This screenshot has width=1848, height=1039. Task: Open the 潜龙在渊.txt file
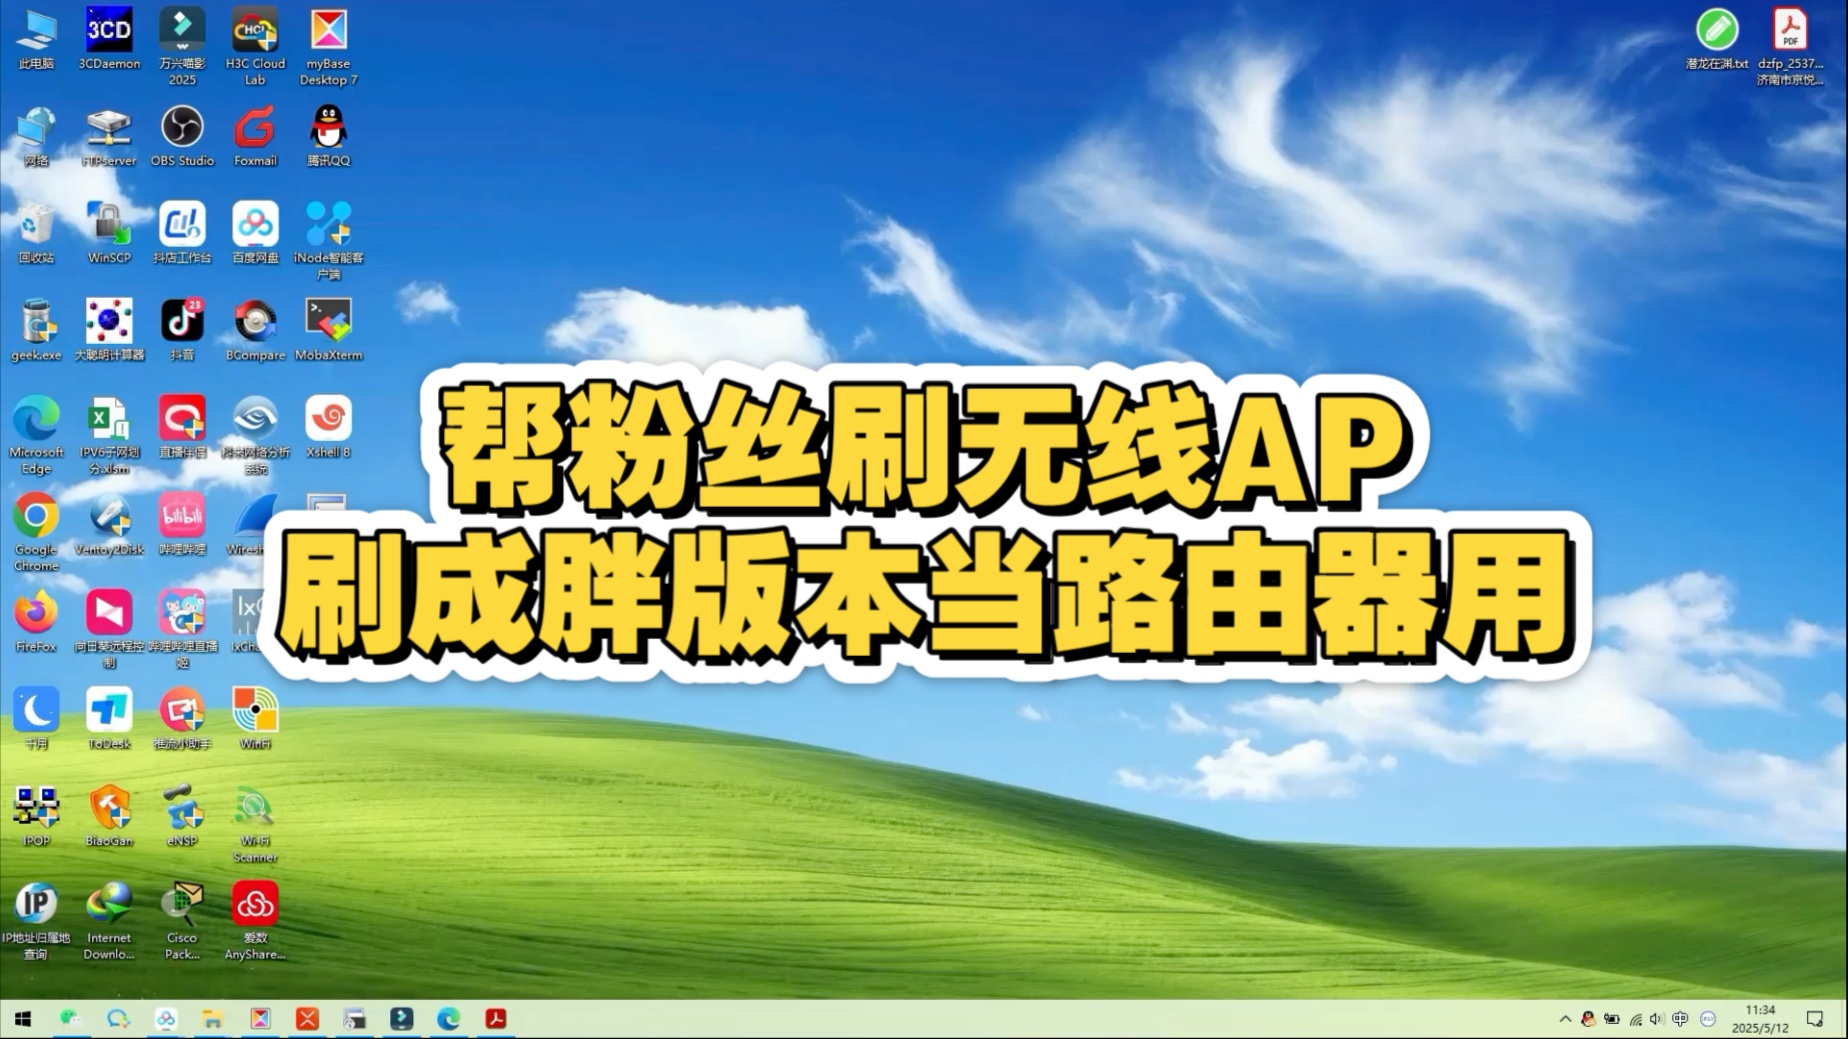[1717, 40]
